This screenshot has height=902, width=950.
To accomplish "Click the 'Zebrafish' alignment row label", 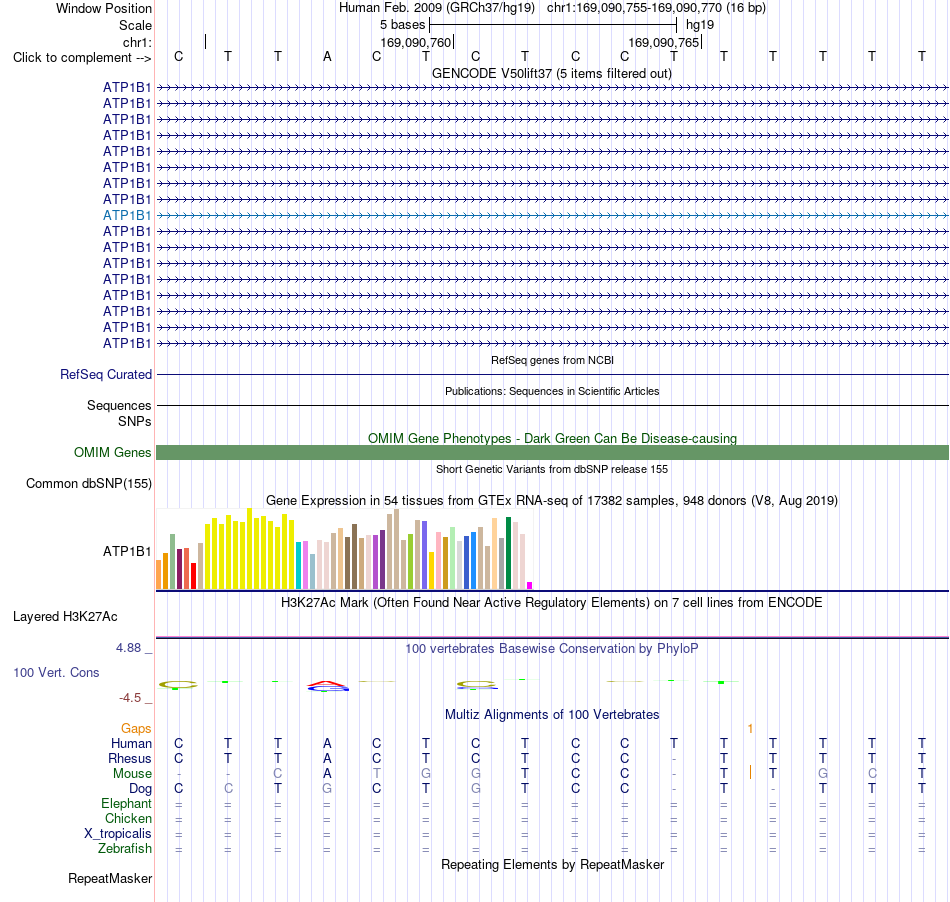I will coord(125,849).
